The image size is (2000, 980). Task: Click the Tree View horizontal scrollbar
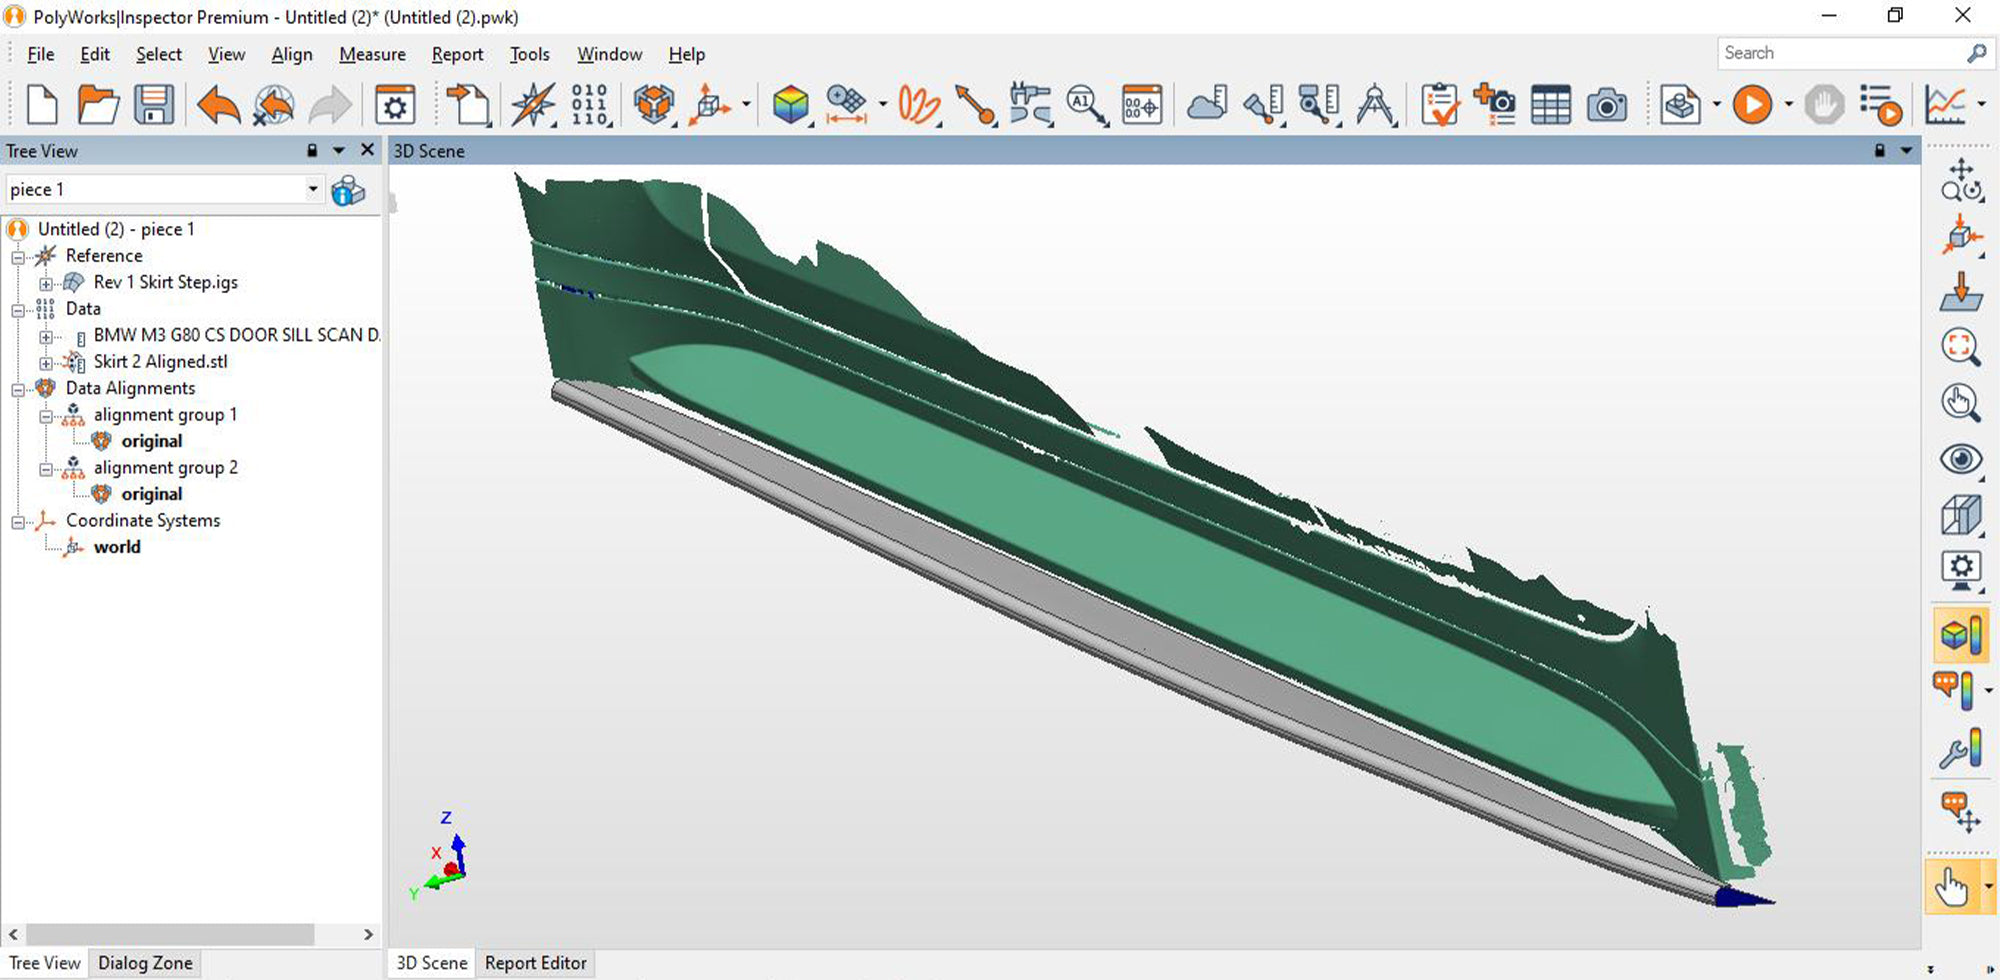click(170, 934)
